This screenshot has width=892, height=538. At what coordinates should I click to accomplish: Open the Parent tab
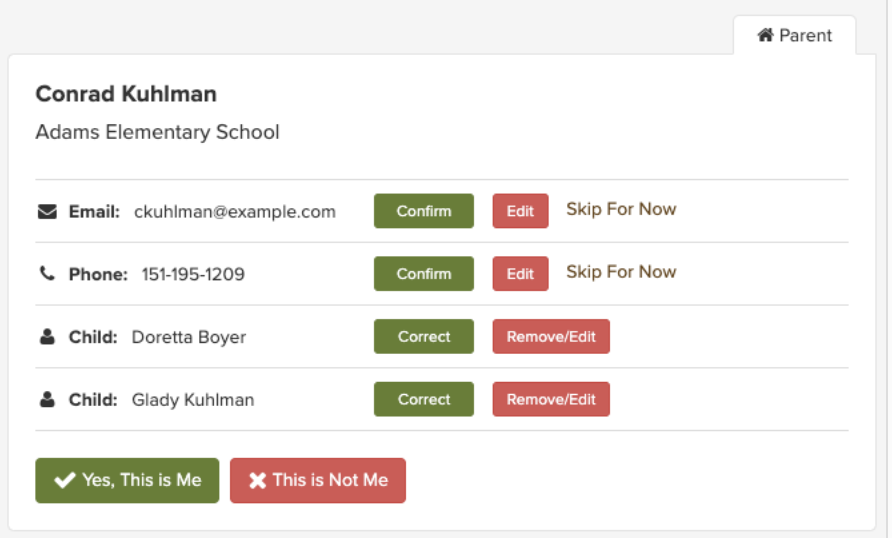(795, 35)
